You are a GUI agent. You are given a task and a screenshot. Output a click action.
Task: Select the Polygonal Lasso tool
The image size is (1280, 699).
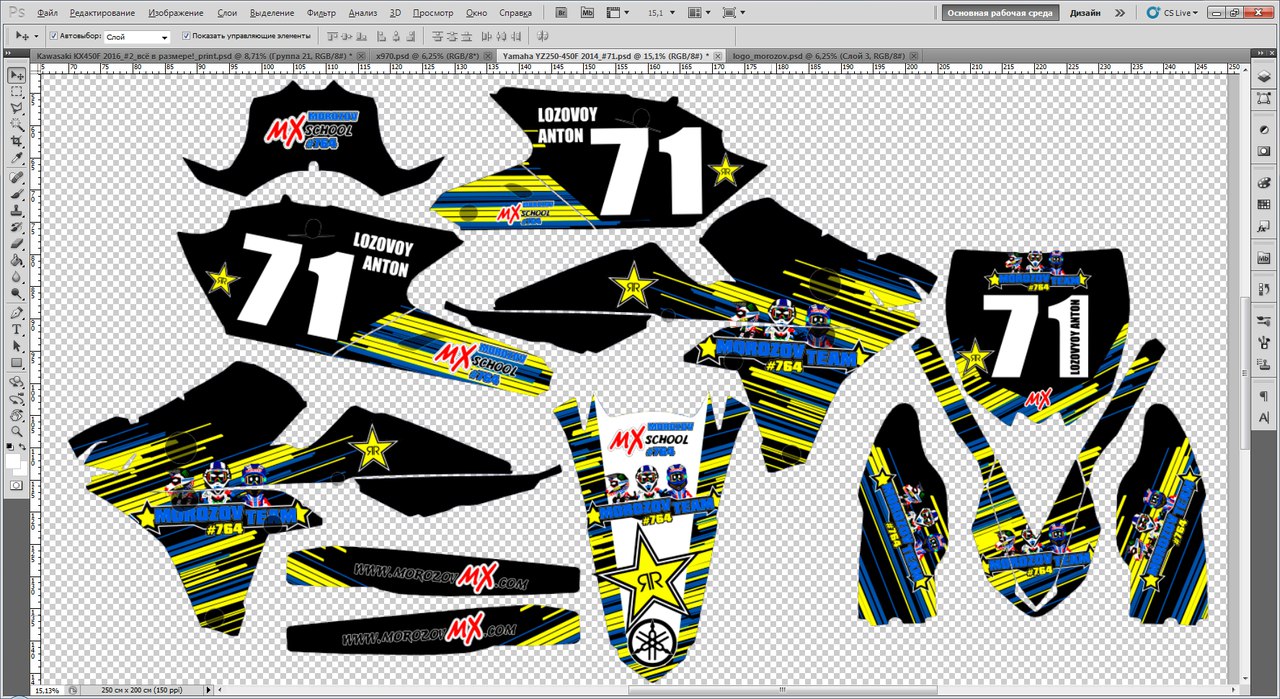pyautogui.click(x=17, y=109)
